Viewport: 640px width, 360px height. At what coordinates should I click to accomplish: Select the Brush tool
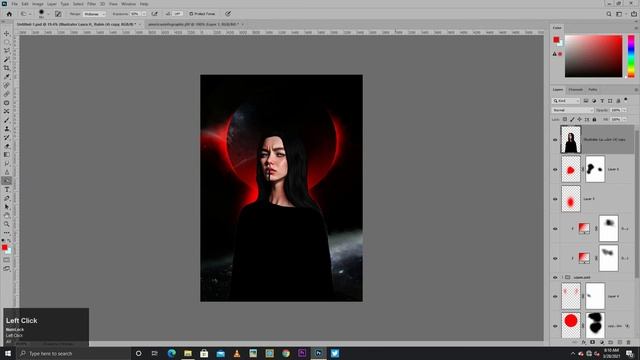tap(7, 120)
